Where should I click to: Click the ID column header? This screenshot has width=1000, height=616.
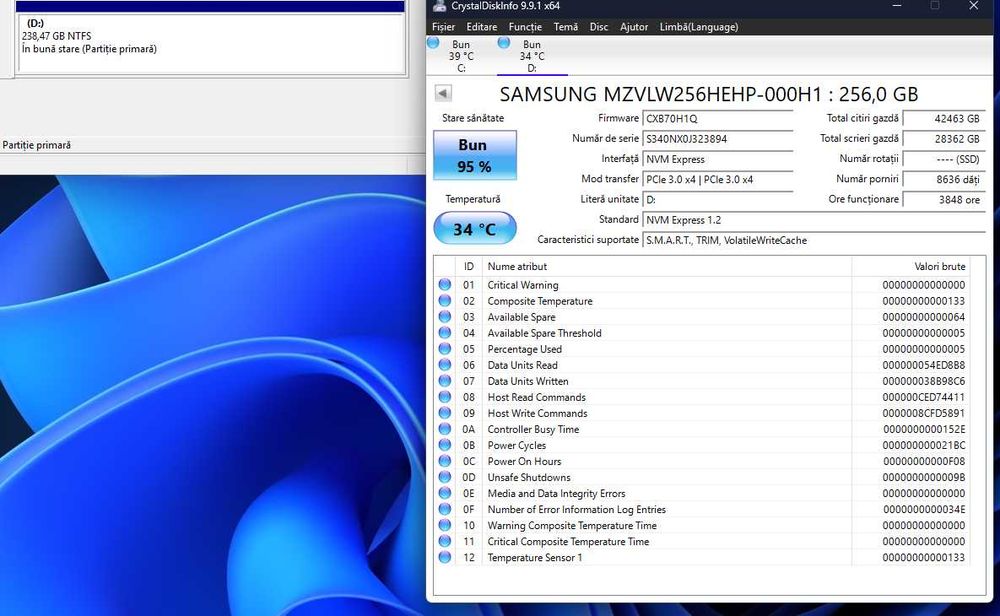469,267
